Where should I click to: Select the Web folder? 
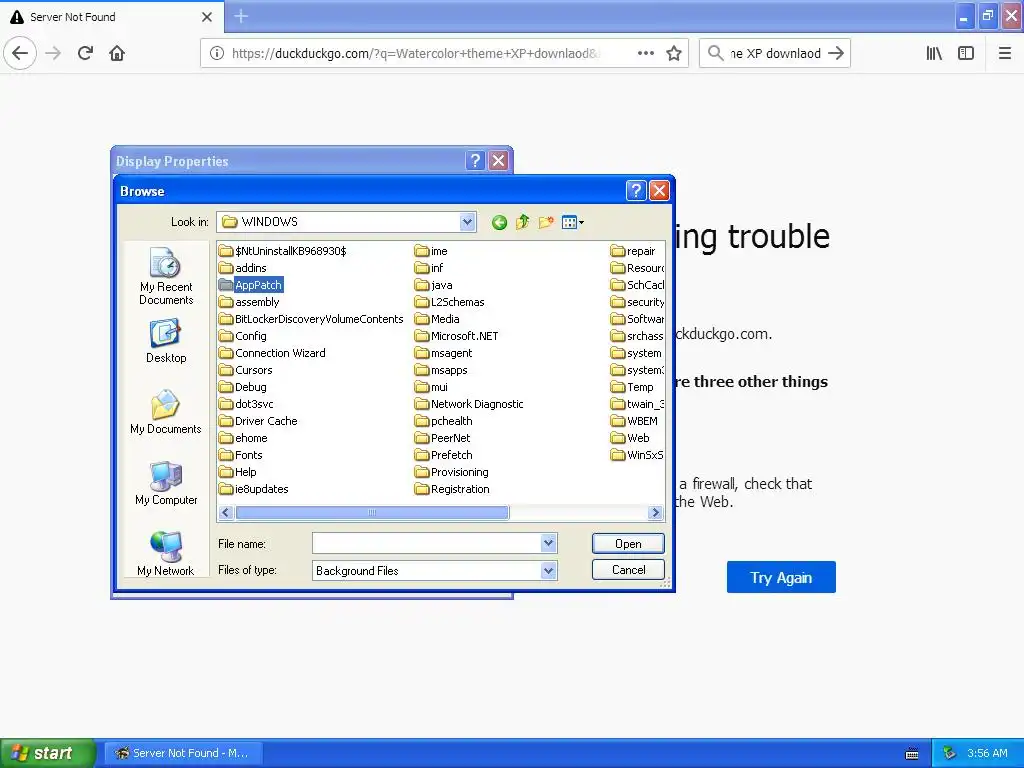[630, 438]
